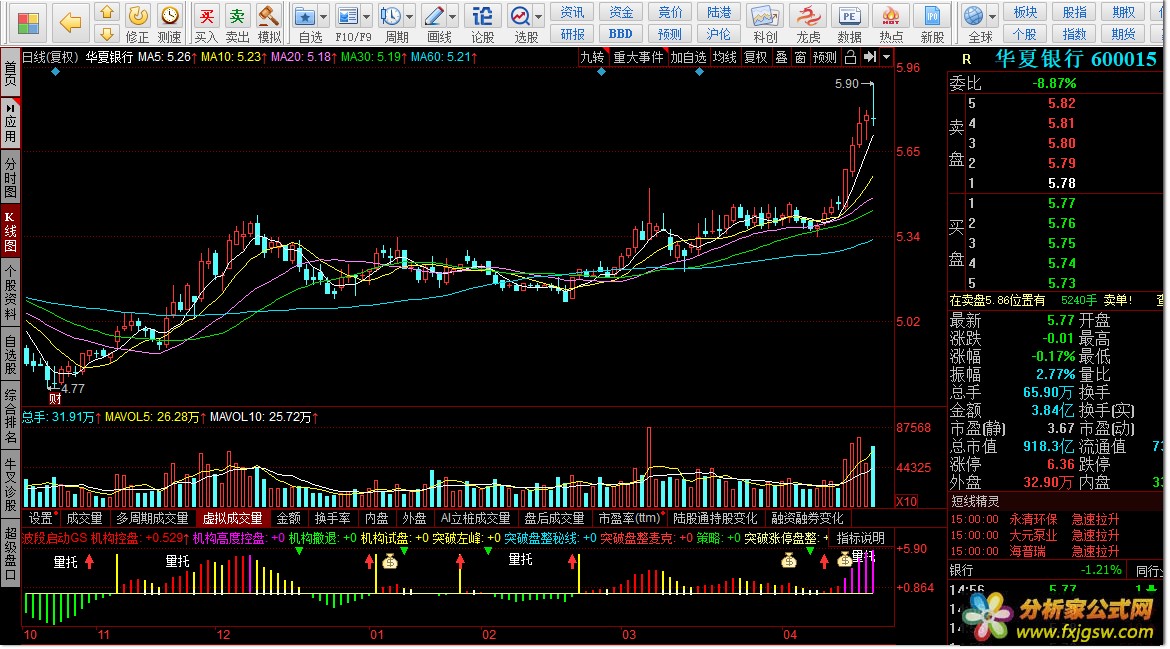
Task: Click the money bag marker near 01
Action: coord(390,561)
